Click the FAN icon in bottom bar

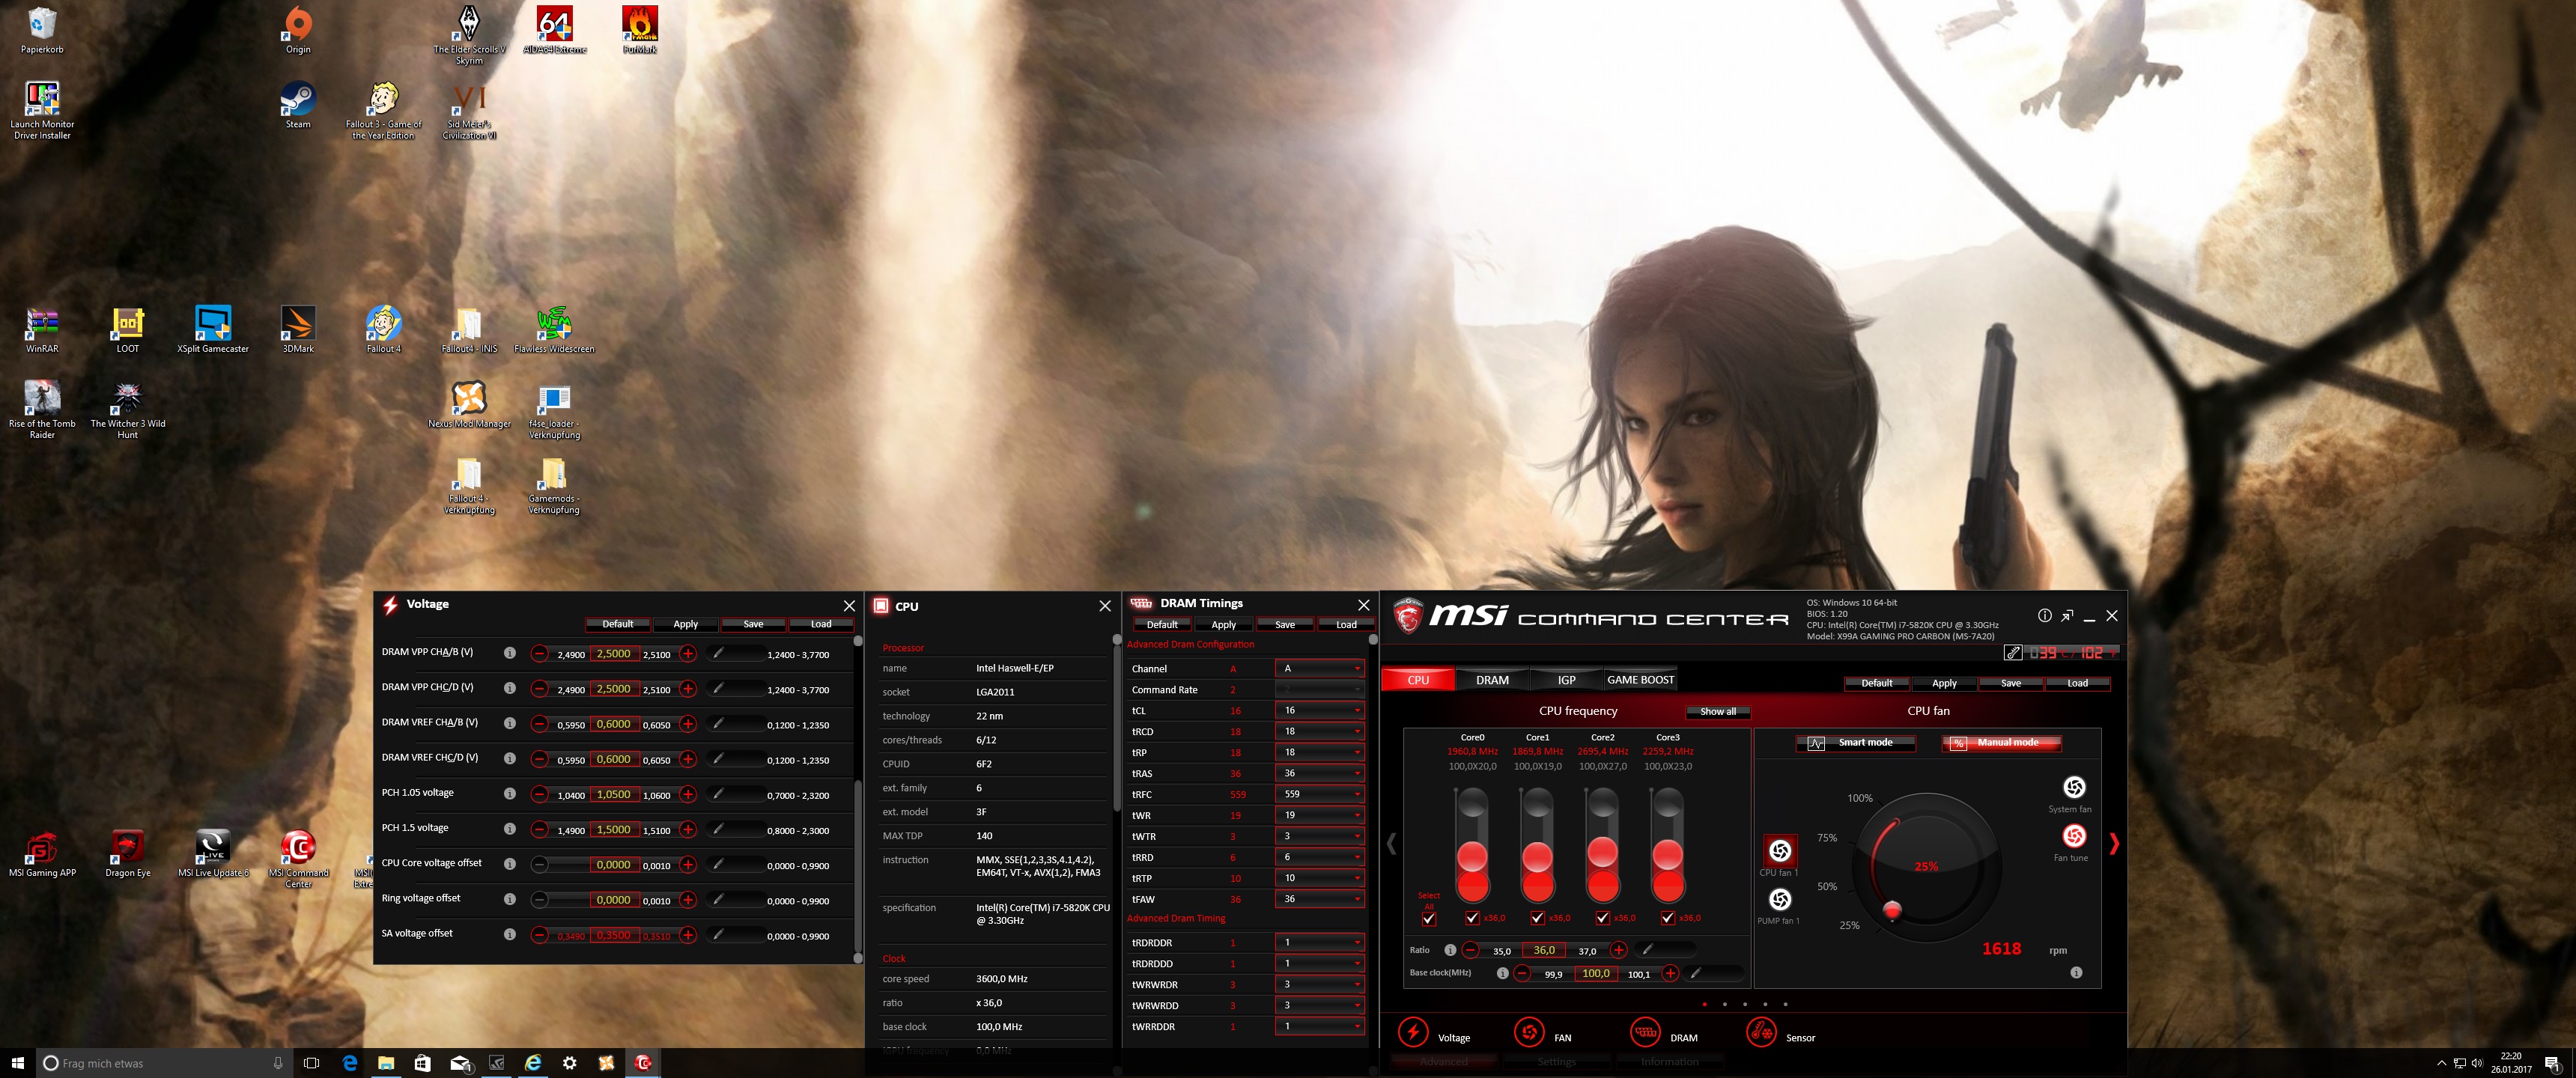point(1529,1032)
